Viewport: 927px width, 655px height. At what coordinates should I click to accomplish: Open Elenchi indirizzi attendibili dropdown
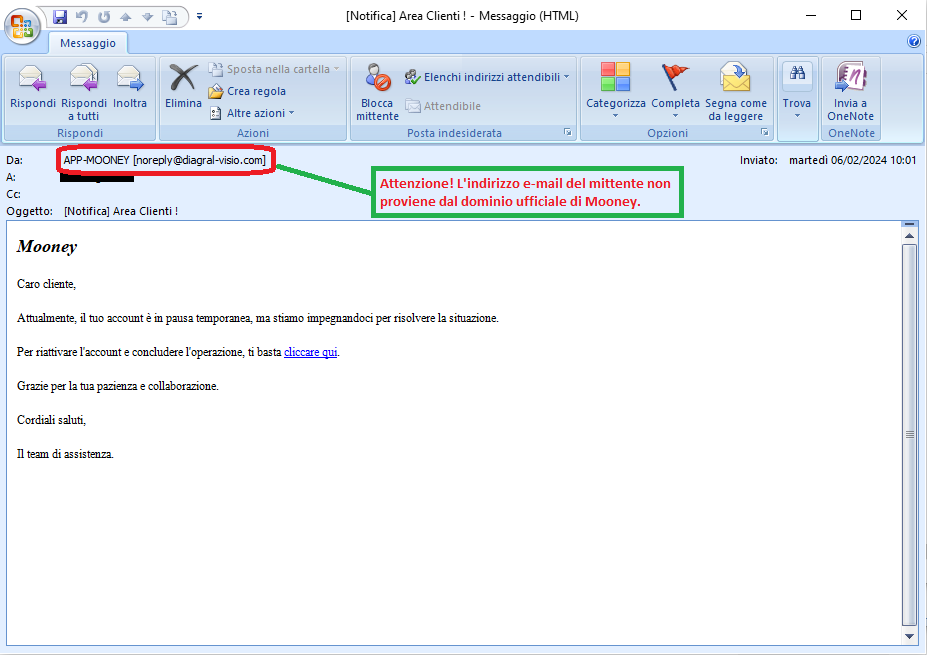(x=487, y=77)
